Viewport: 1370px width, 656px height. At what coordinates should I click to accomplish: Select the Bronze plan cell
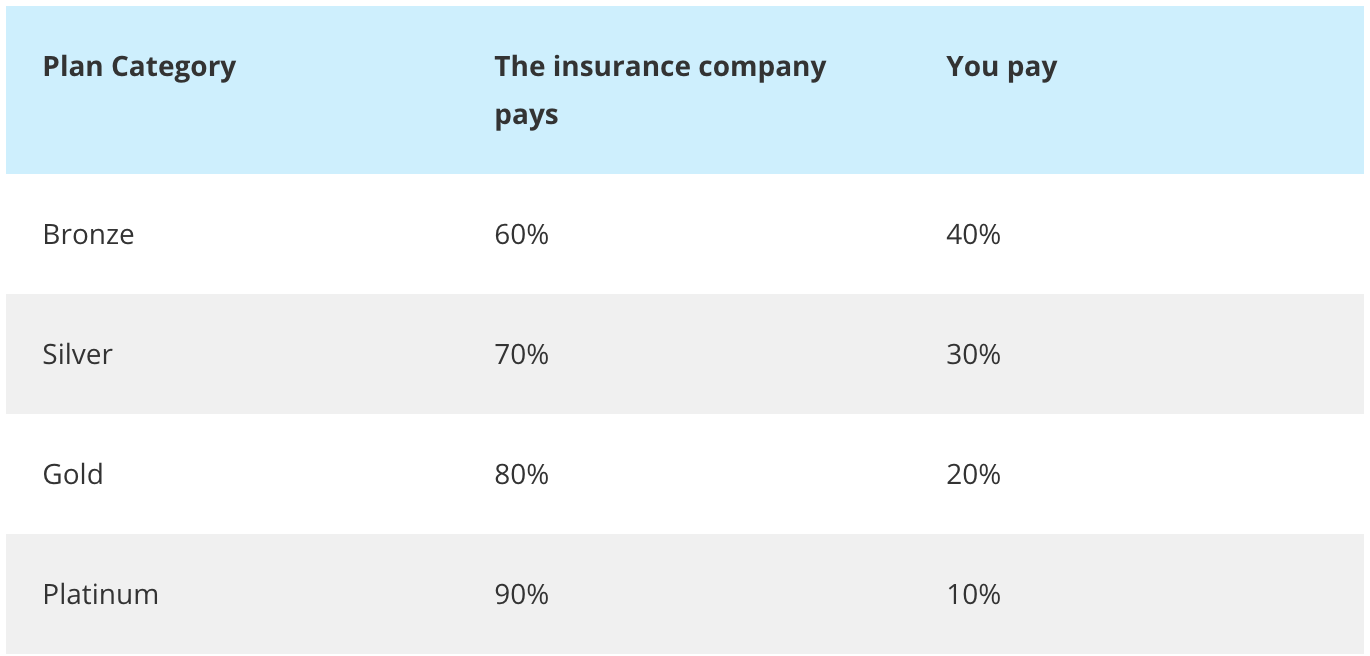coord(88,234)
